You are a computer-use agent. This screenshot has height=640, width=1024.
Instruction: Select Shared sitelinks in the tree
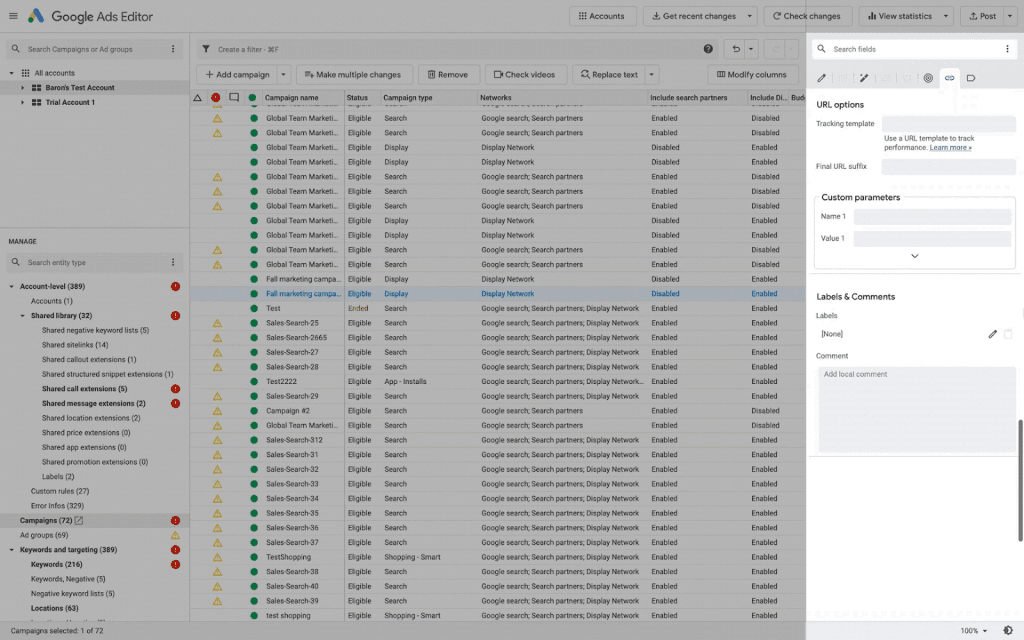coord(75,345)
